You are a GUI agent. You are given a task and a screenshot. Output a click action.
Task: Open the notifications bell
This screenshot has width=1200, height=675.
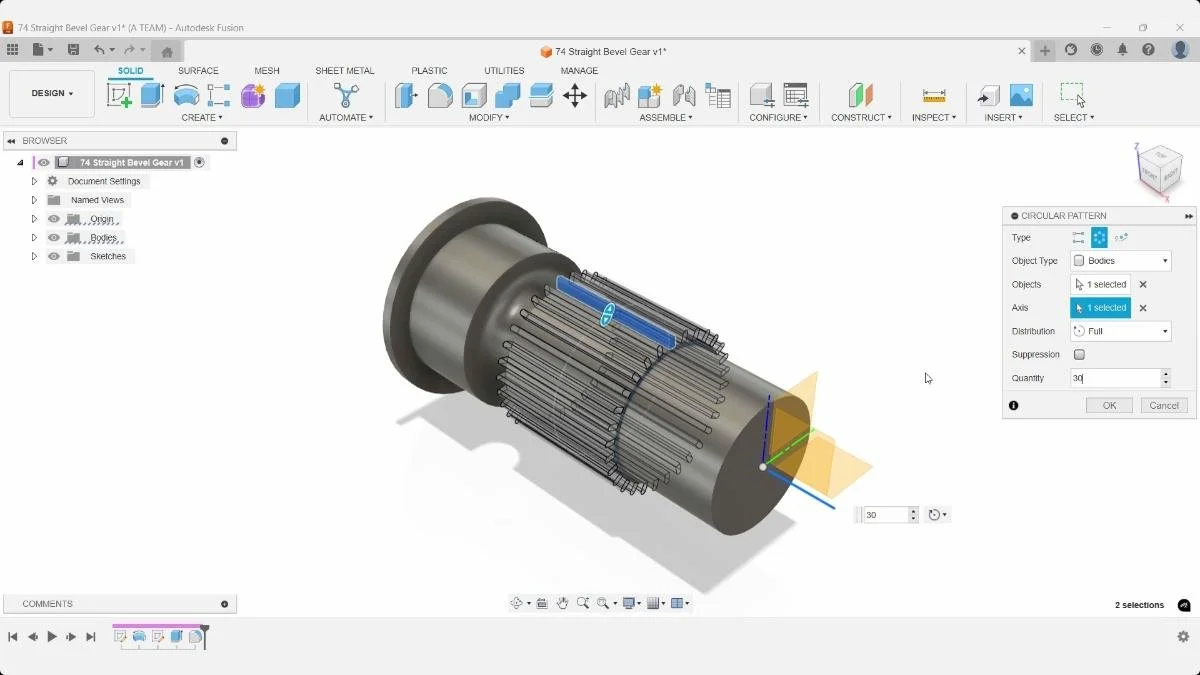(x=1123, y=50)
